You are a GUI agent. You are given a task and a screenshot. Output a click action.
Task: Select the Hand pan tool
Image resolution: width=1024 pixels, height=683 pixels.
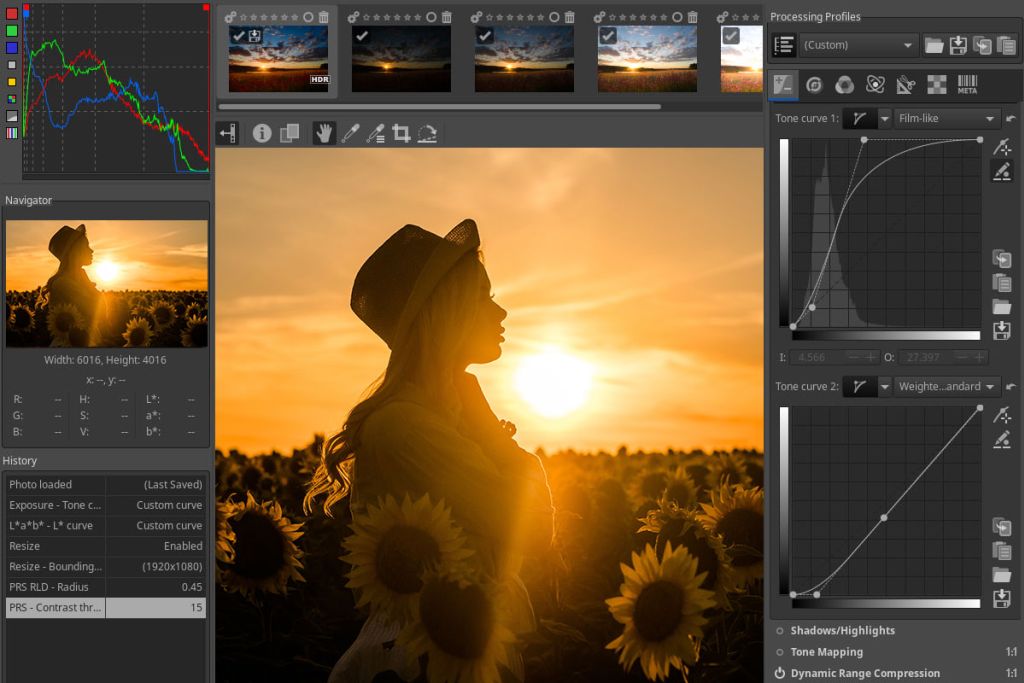pyautogui.click(x=324, y=132)
